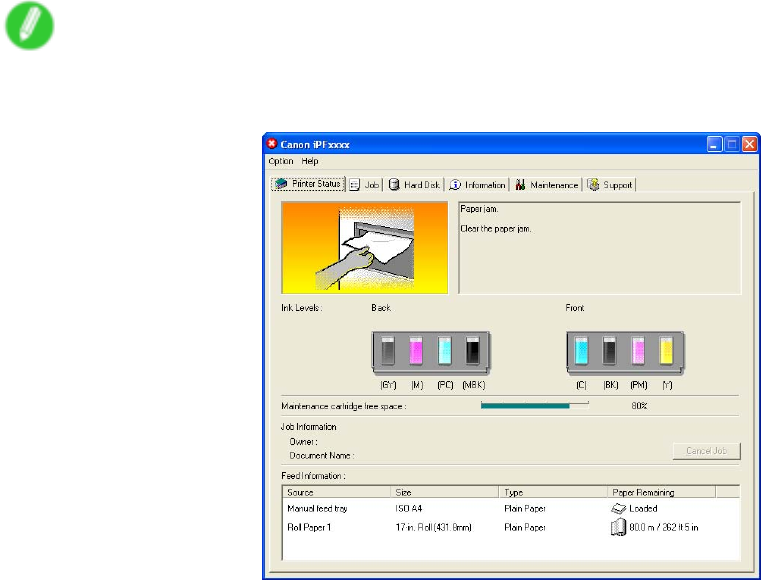Click the 17-in. Roll (431.8mm) cell

(433, 527)
